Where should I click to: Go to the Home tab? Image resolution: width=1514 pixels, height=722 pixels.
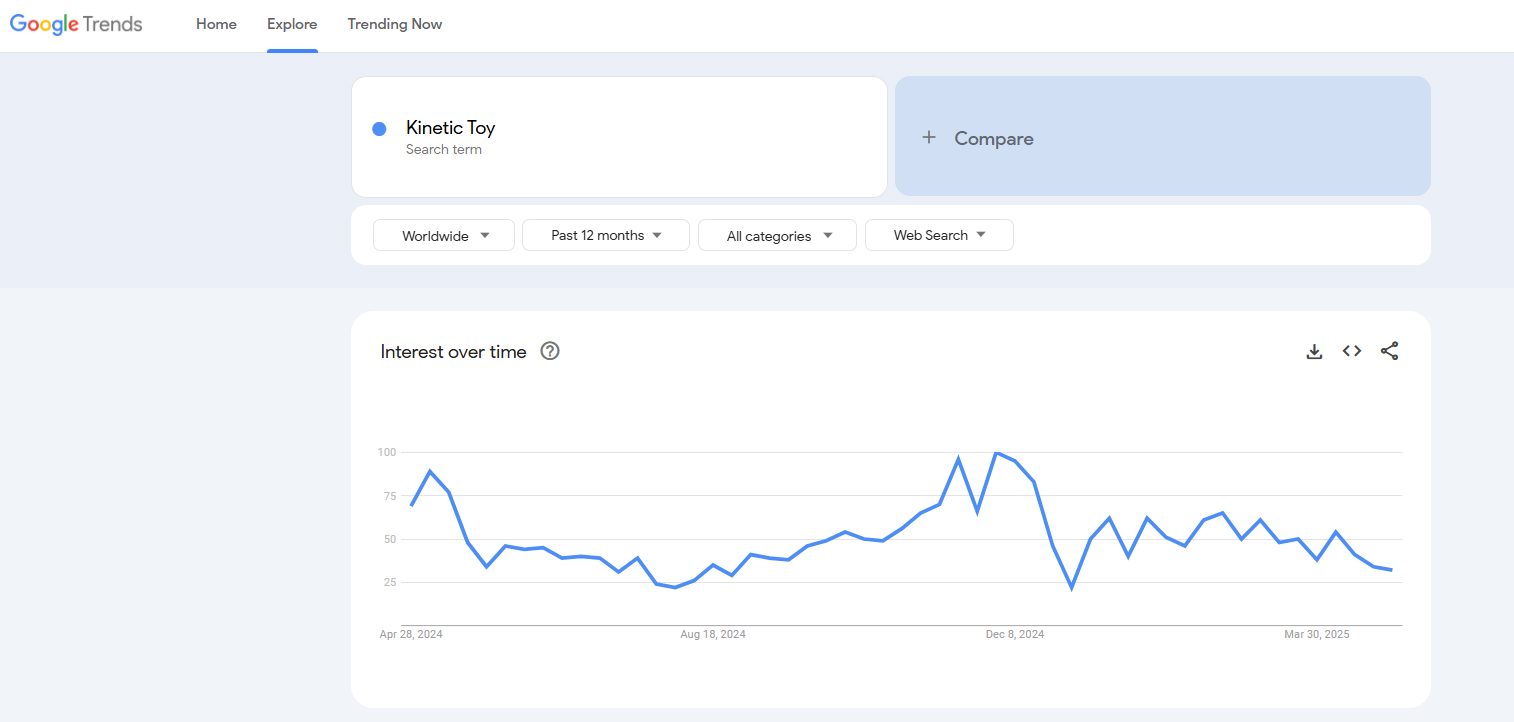(x=216, y=24)
